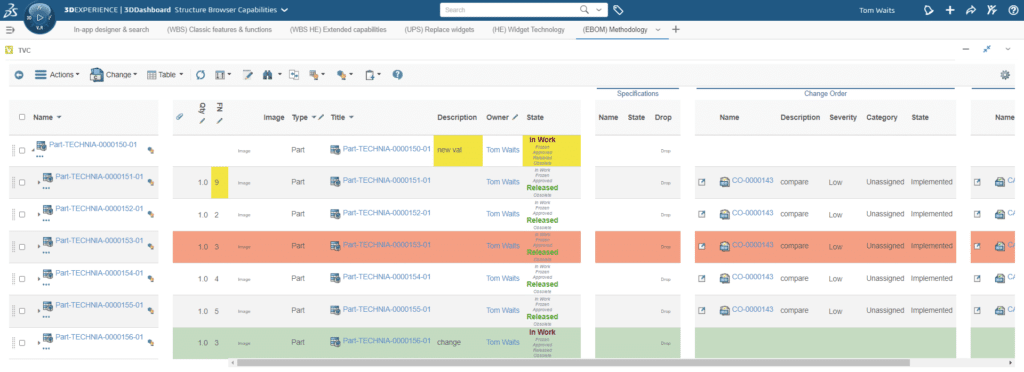This screenshot has height=372, width=1024.
Task: Switch to (WBS HE) Extended capabilities tab
Action: 338,29
